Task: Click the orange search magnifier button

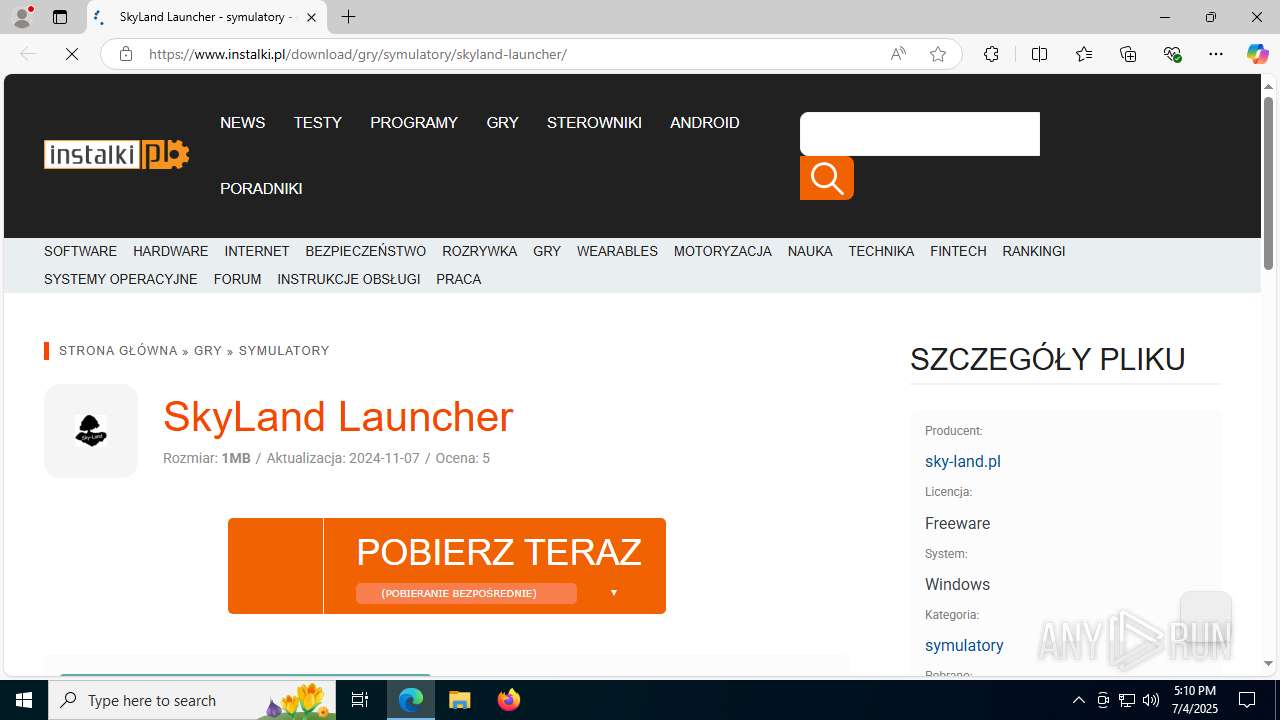Action: pos(826,178)
